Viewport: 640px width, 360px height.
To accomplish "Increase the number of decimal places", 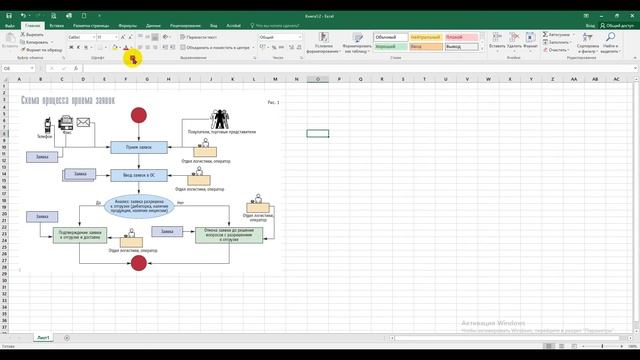I will click(x=291, y=47).
